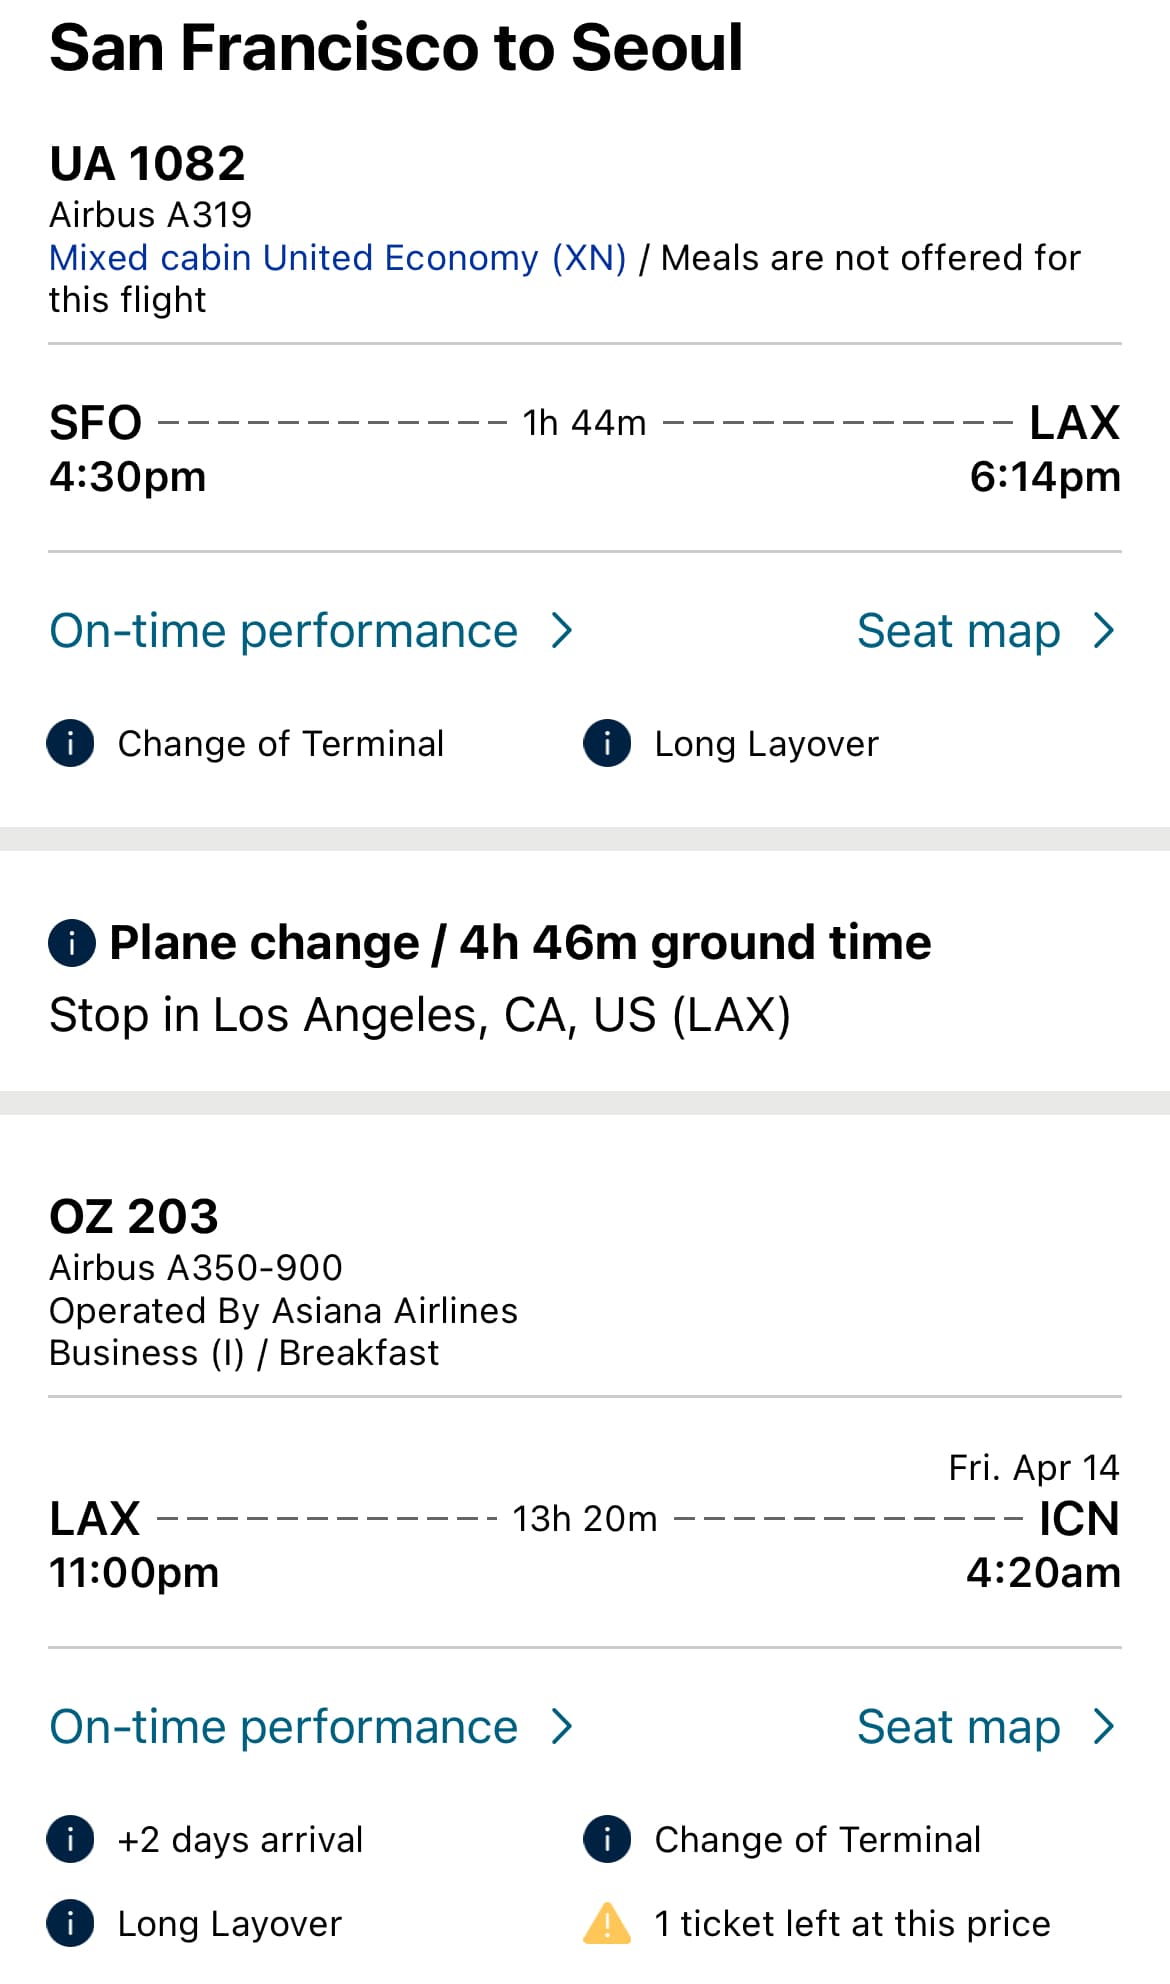Select the OZ 203 flight number heading
This screenshot has height=1984, width=1170.
click(x=134, y=1217)
